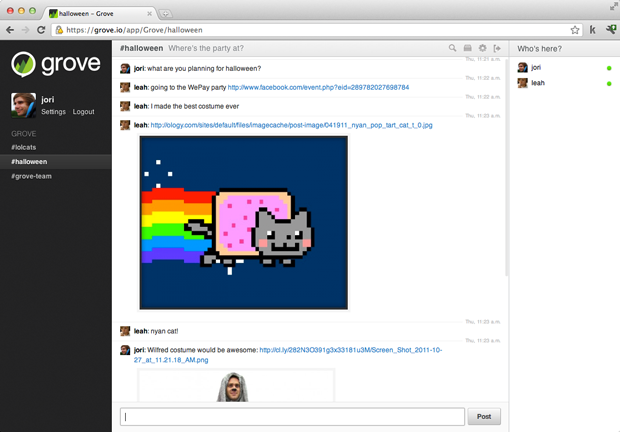Open the cl.ly Screen_Shot png link
The height and width of the screenshot is (432, 620).
click(288, 355)
